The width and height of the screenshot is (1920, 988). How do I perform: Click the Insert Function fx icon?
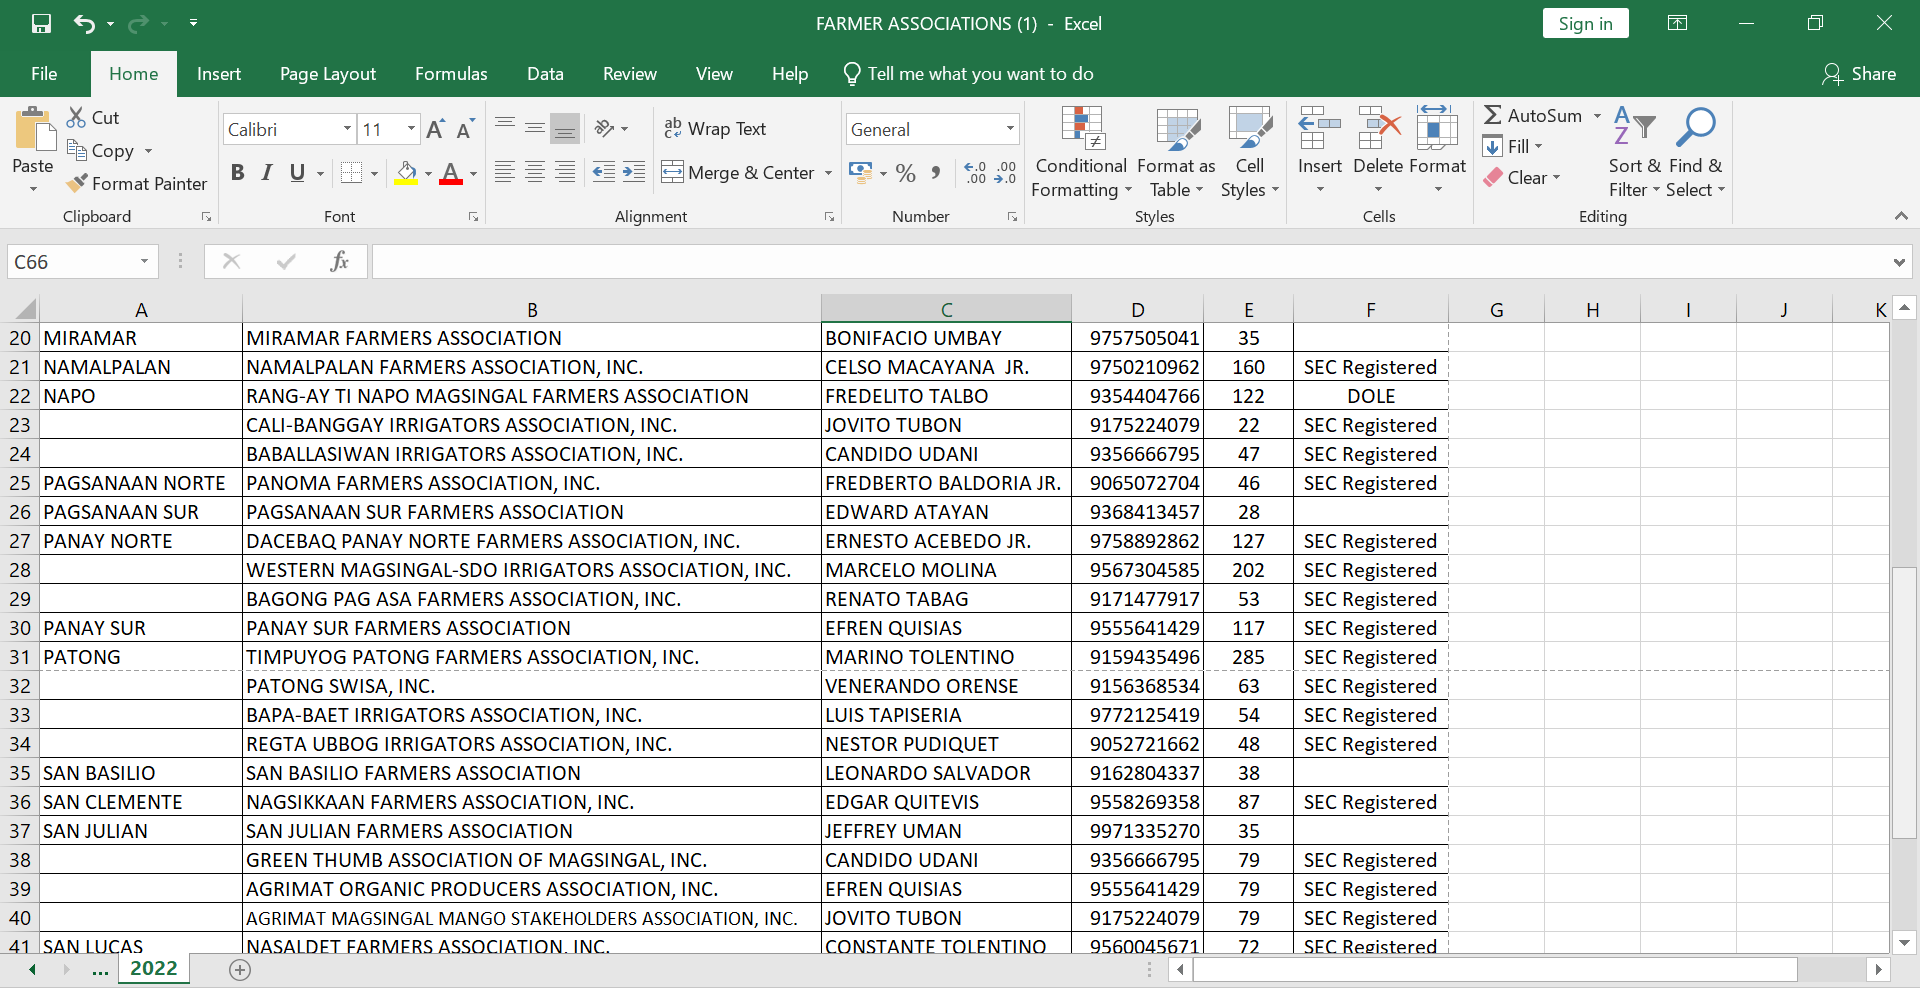pos(339,261)
